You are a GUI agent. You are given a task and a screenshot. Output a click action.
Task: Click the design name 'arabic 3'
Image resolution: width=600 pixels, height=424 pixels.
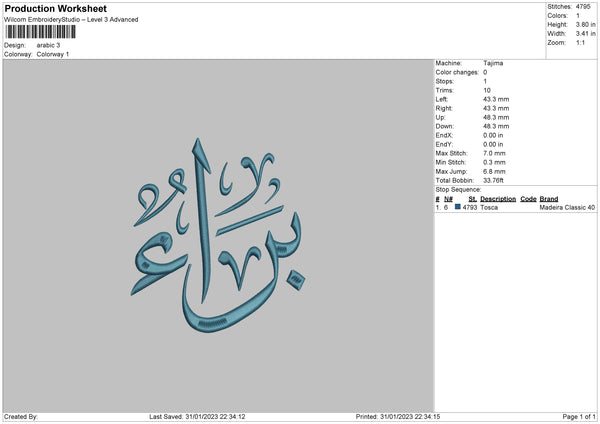click(x=48, y=45)
